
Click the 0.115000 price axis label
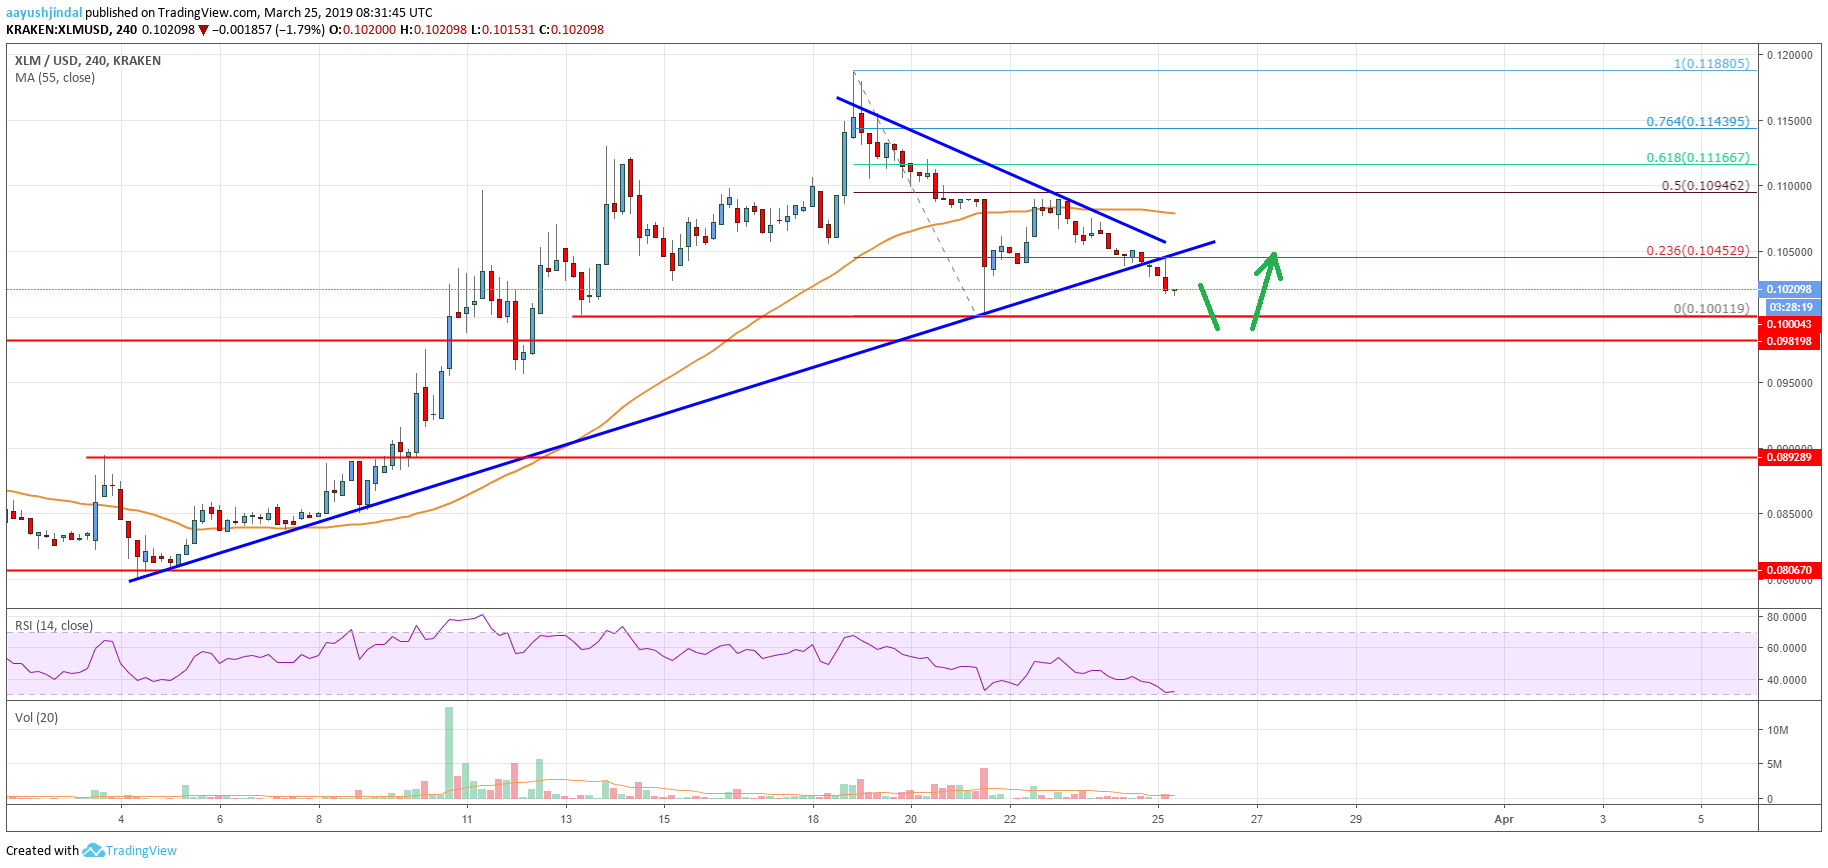pyautogui.click(x=1790, y=121)
